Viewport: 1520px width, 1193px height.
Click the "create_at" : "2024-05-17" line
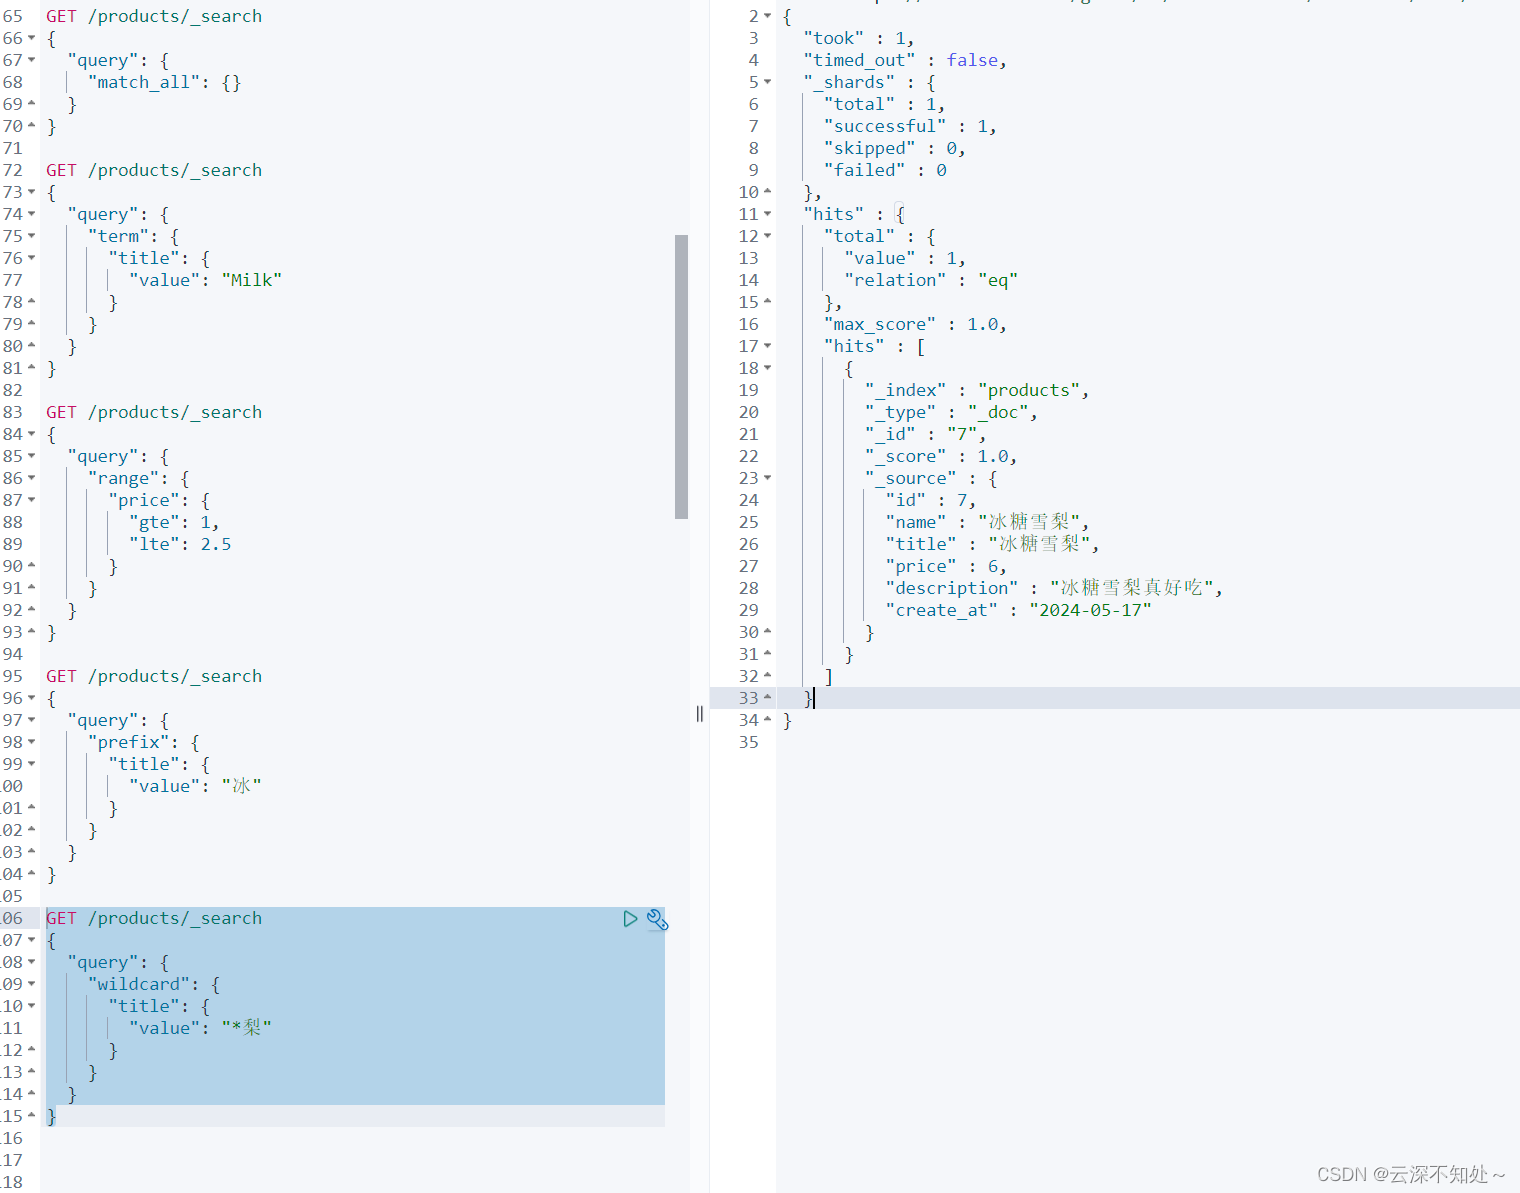(1018, 610)
